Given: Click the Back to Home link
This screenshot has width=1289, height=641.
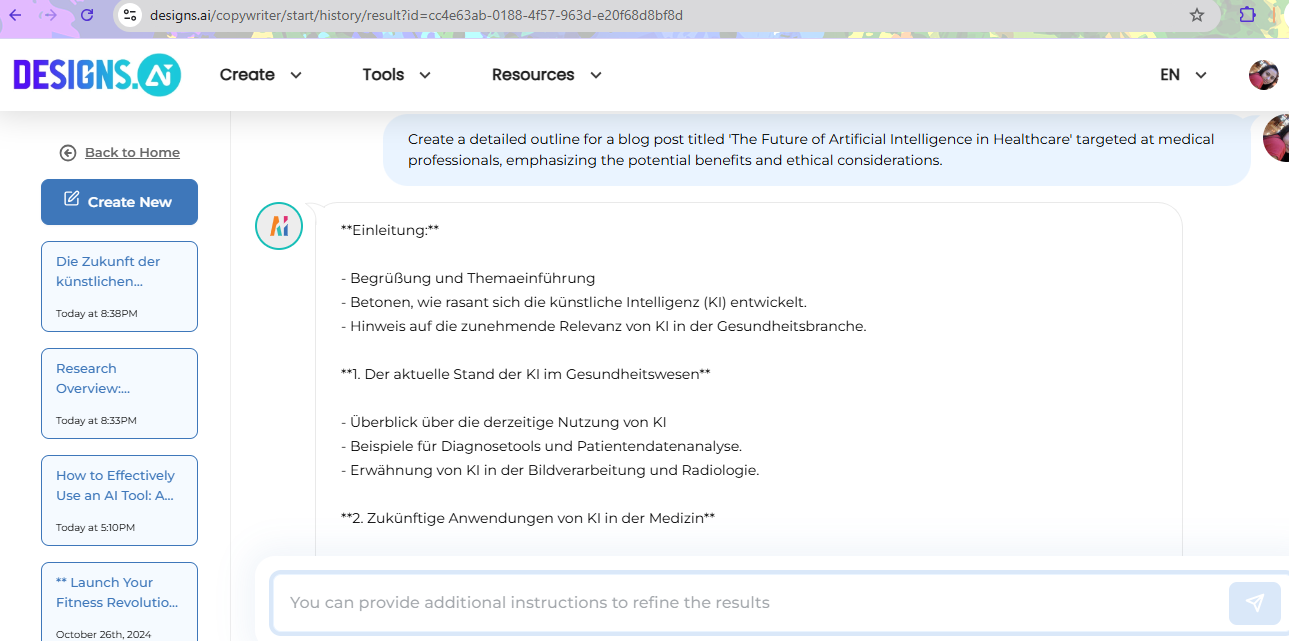Looking at the screenshot, I should 130,152.
